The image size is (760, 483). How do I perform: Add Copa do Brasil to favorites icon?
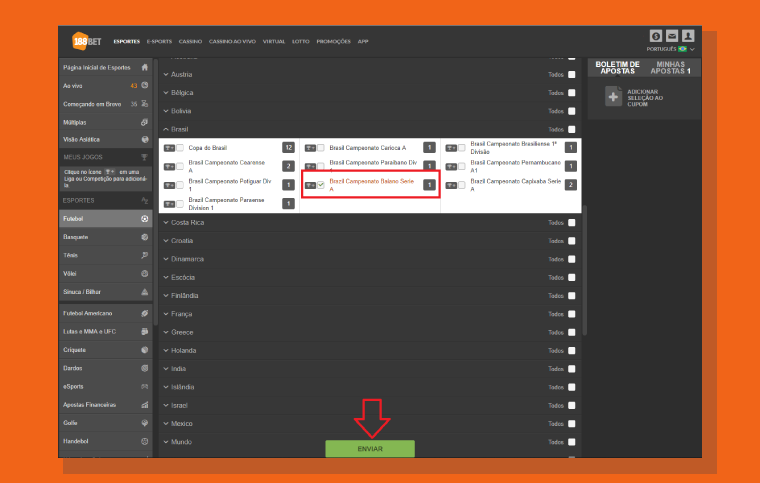point(169,148)
